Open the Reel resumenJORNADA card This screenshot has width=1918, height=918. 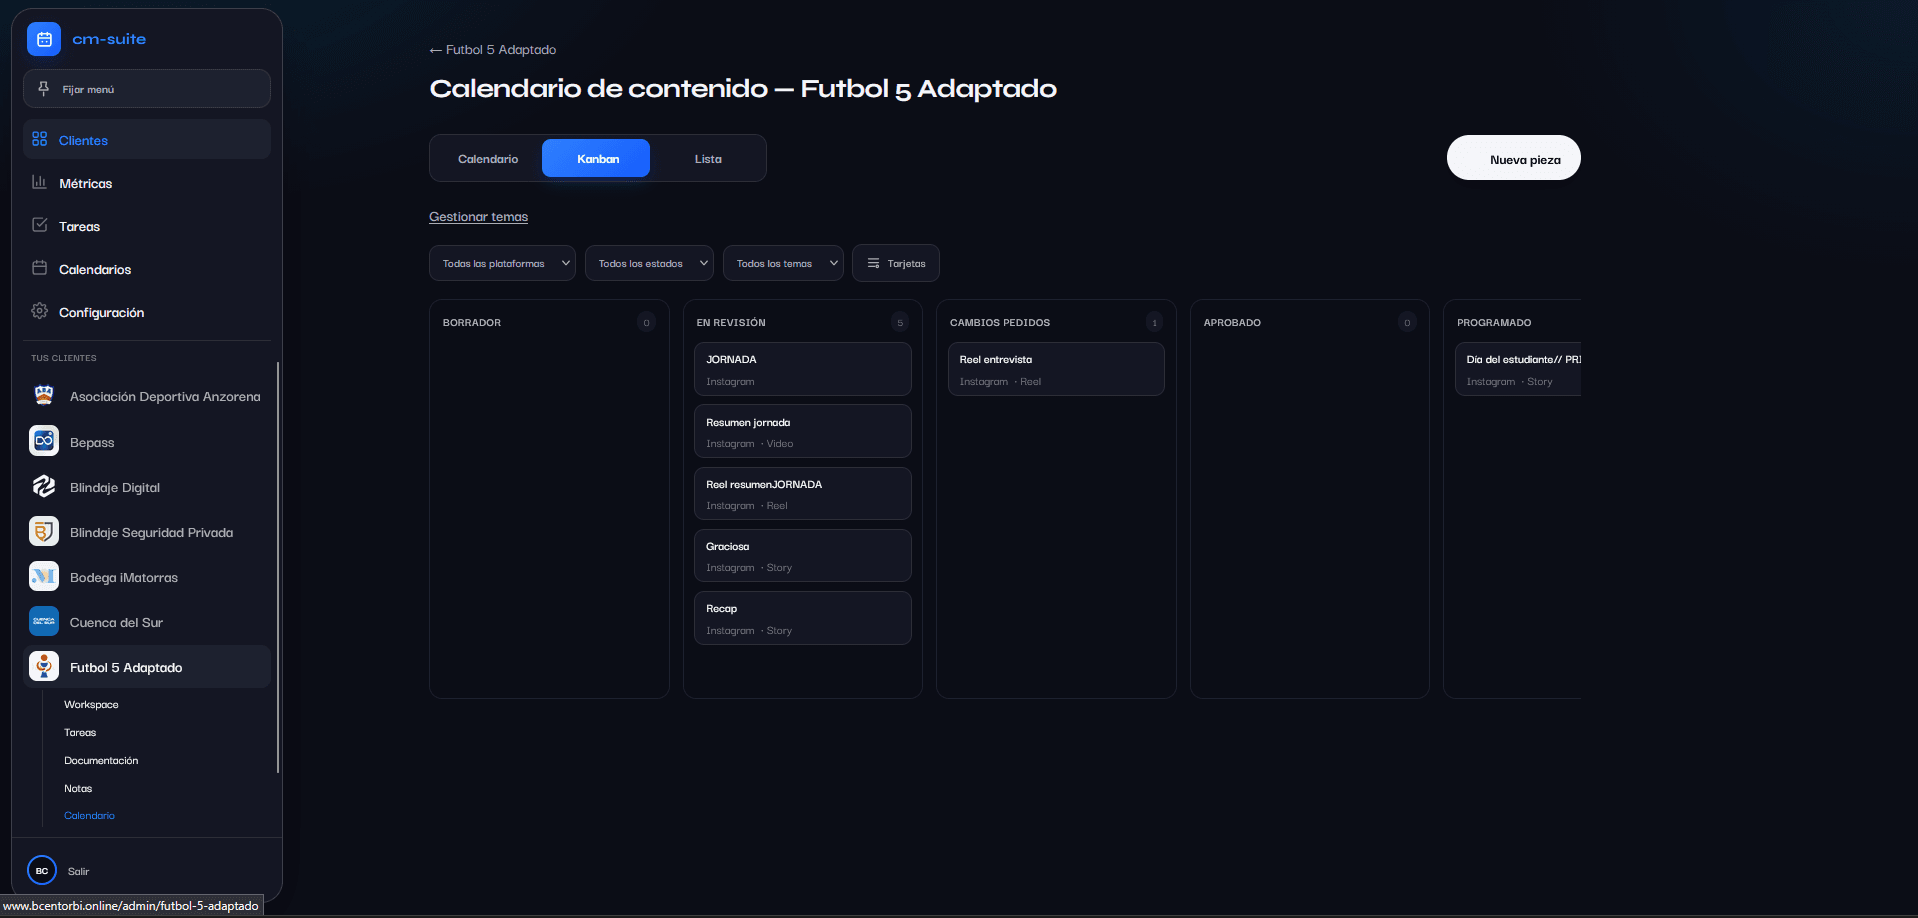pos(802,493)
